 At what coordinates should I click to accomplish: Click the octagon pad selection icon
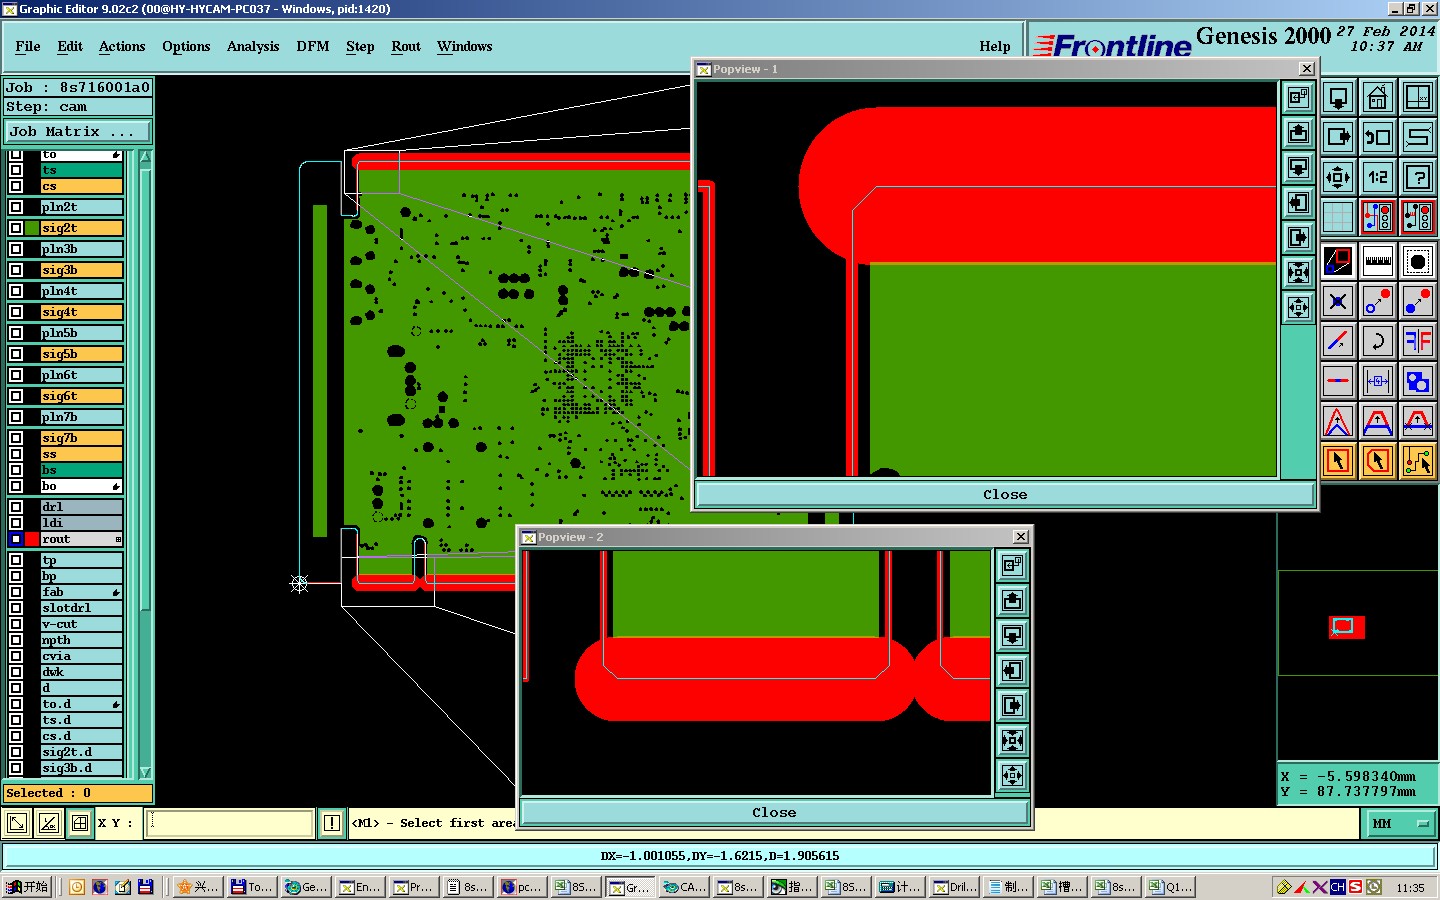[1418, 261]
